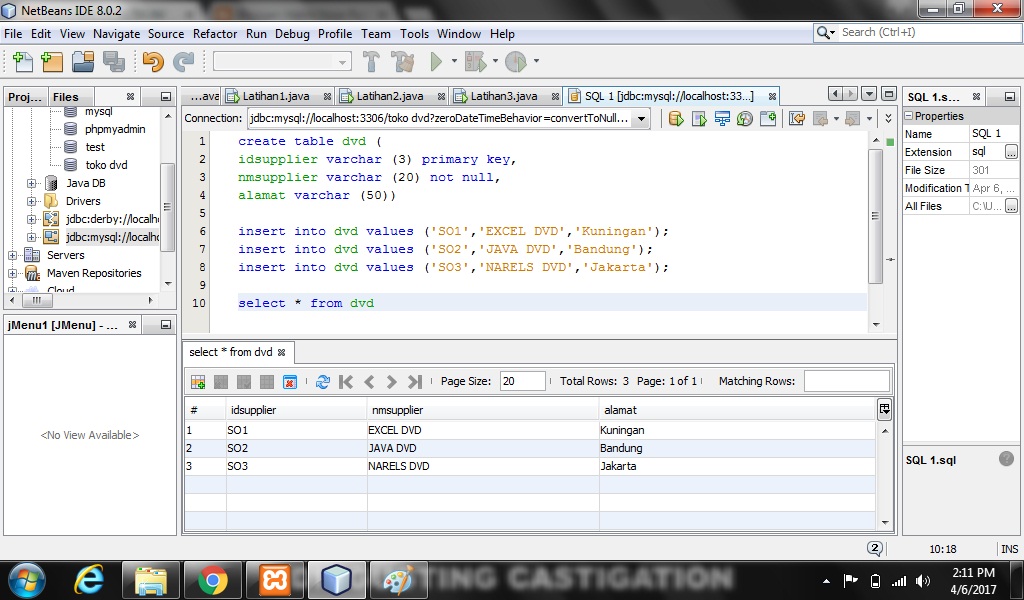Screen dimensions: 1024x600
Task: Open the project configuration combo box
Action: pos(282,61)
